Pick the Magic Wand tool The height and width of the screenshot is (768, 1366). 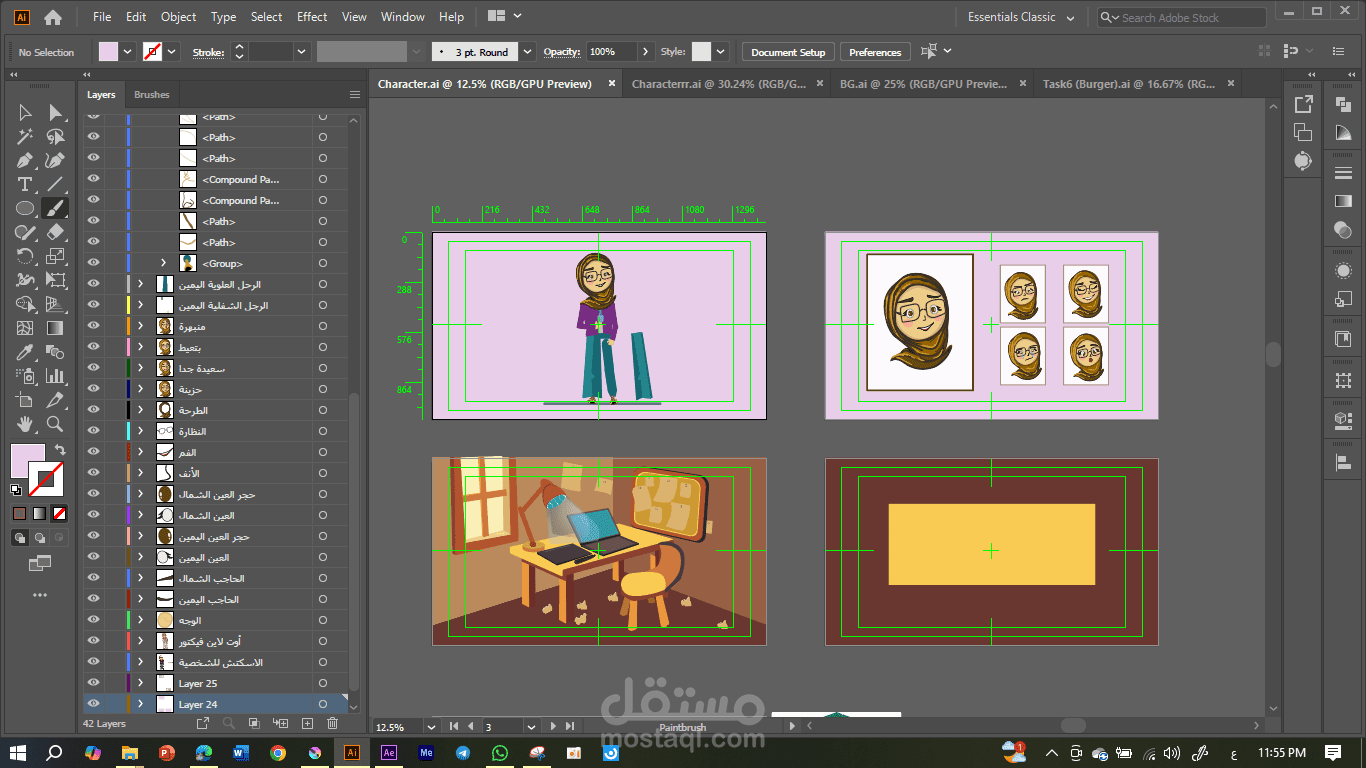pos(25,137)
